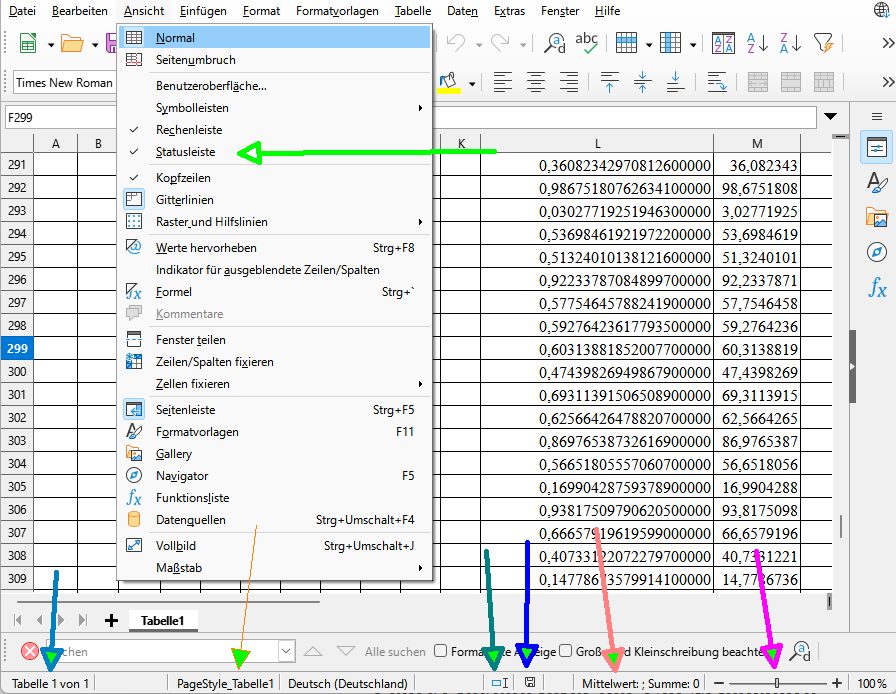The height and width of the screenshot is (694, 896).
Task: Select Seitenumbruch view in the Ansicht menu
Action: tap(274, 59)
